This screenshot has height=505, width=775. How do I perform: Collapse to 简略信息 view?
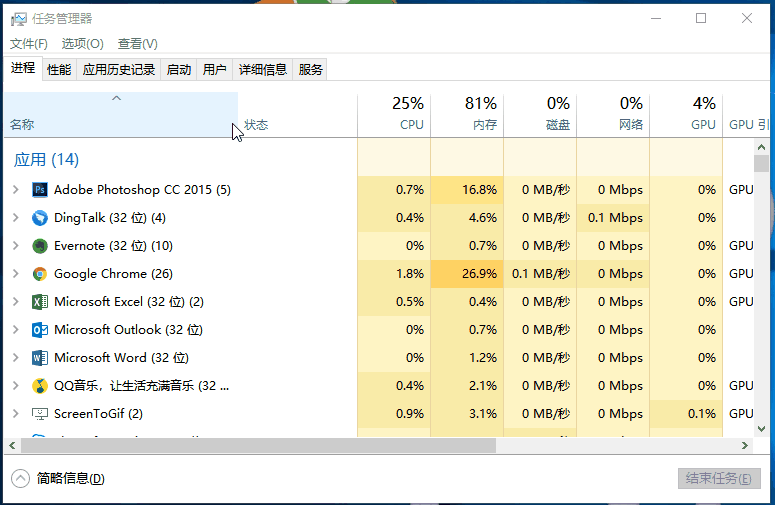tap(60, 479)
